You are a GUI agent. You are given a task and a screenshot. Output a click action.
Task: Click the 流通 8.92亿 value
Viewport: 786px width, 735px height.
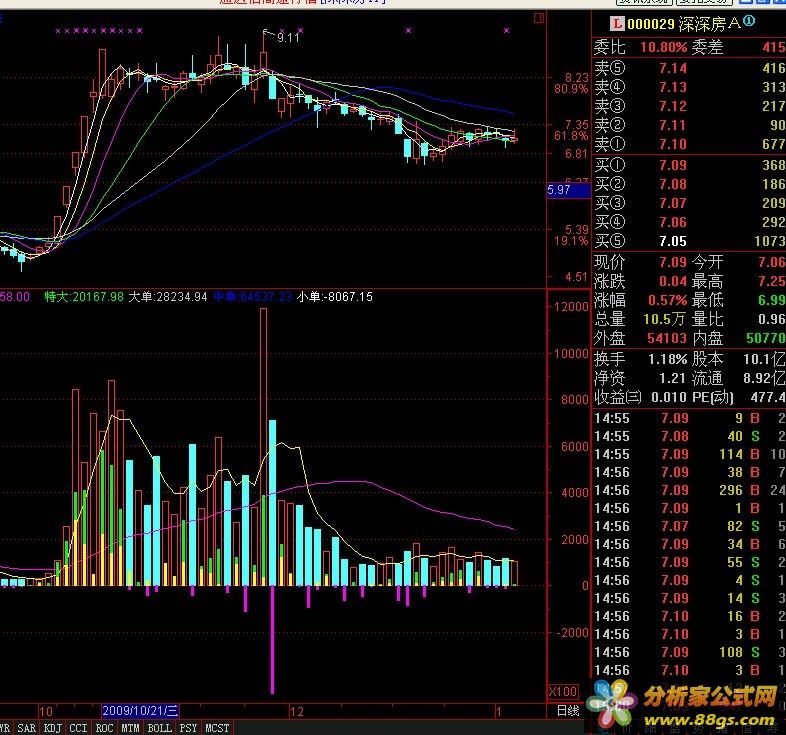(764, 378)
